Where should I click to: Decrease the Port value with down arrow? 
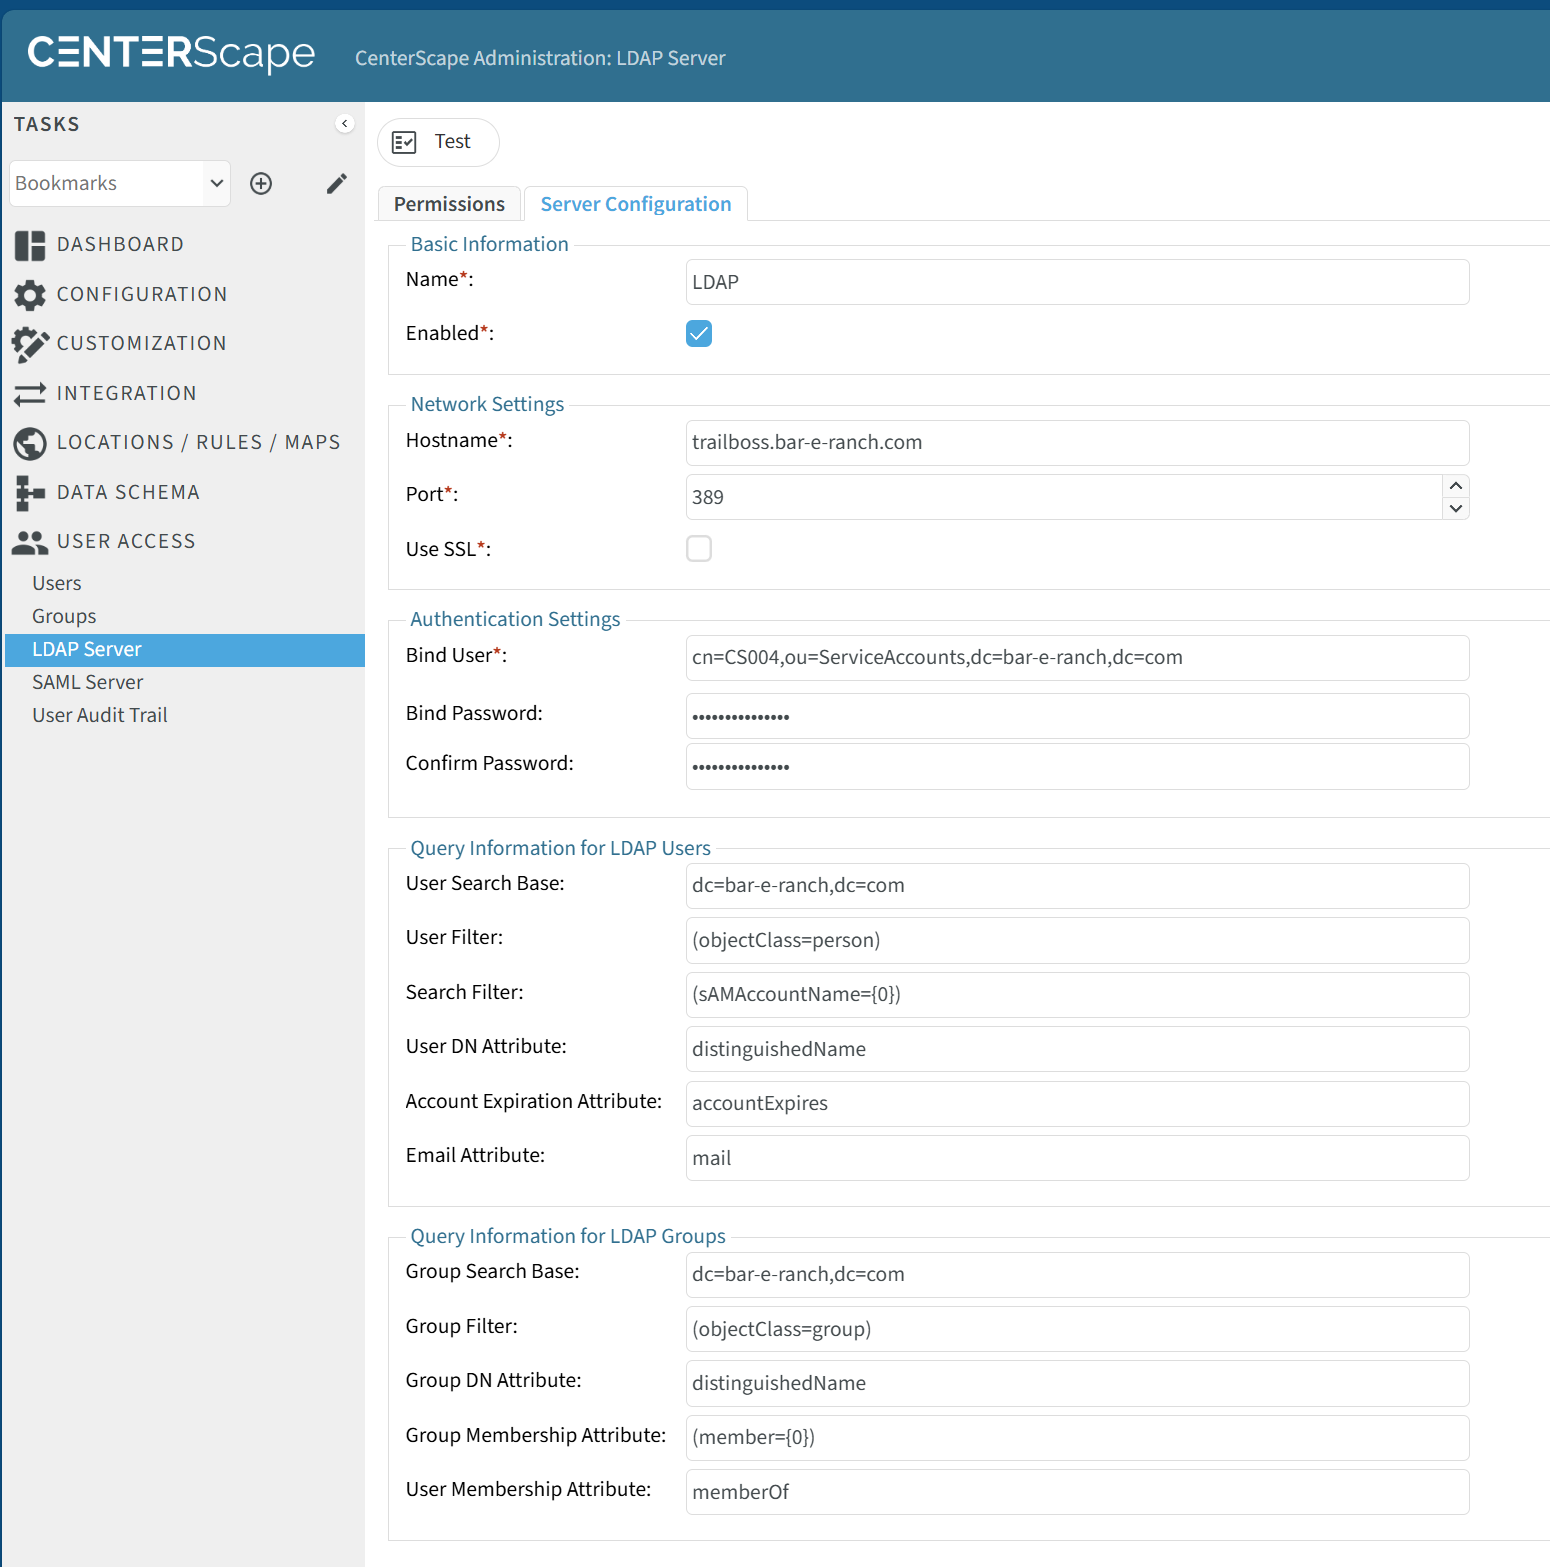[x=1456, y=509]
